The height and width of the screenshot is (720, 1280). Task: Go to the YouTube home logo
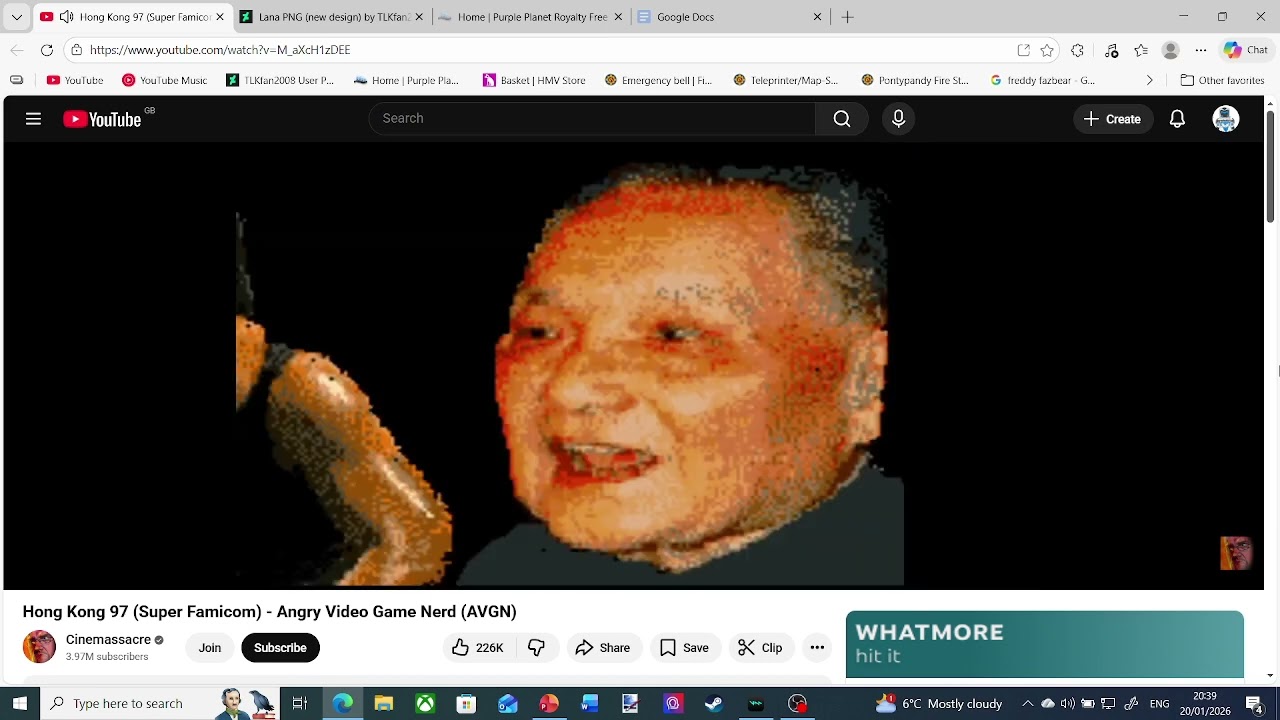[103, 119]
